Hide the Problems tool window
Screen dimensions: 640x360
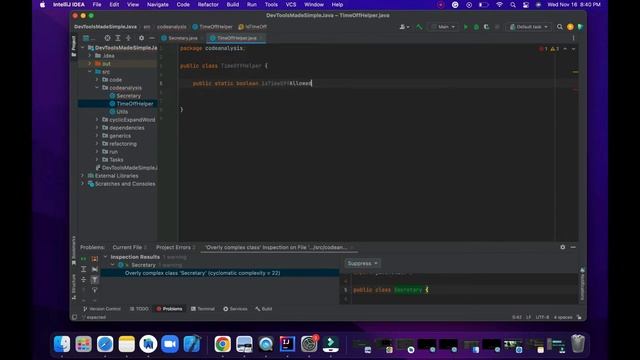click(x=573, y=247)
